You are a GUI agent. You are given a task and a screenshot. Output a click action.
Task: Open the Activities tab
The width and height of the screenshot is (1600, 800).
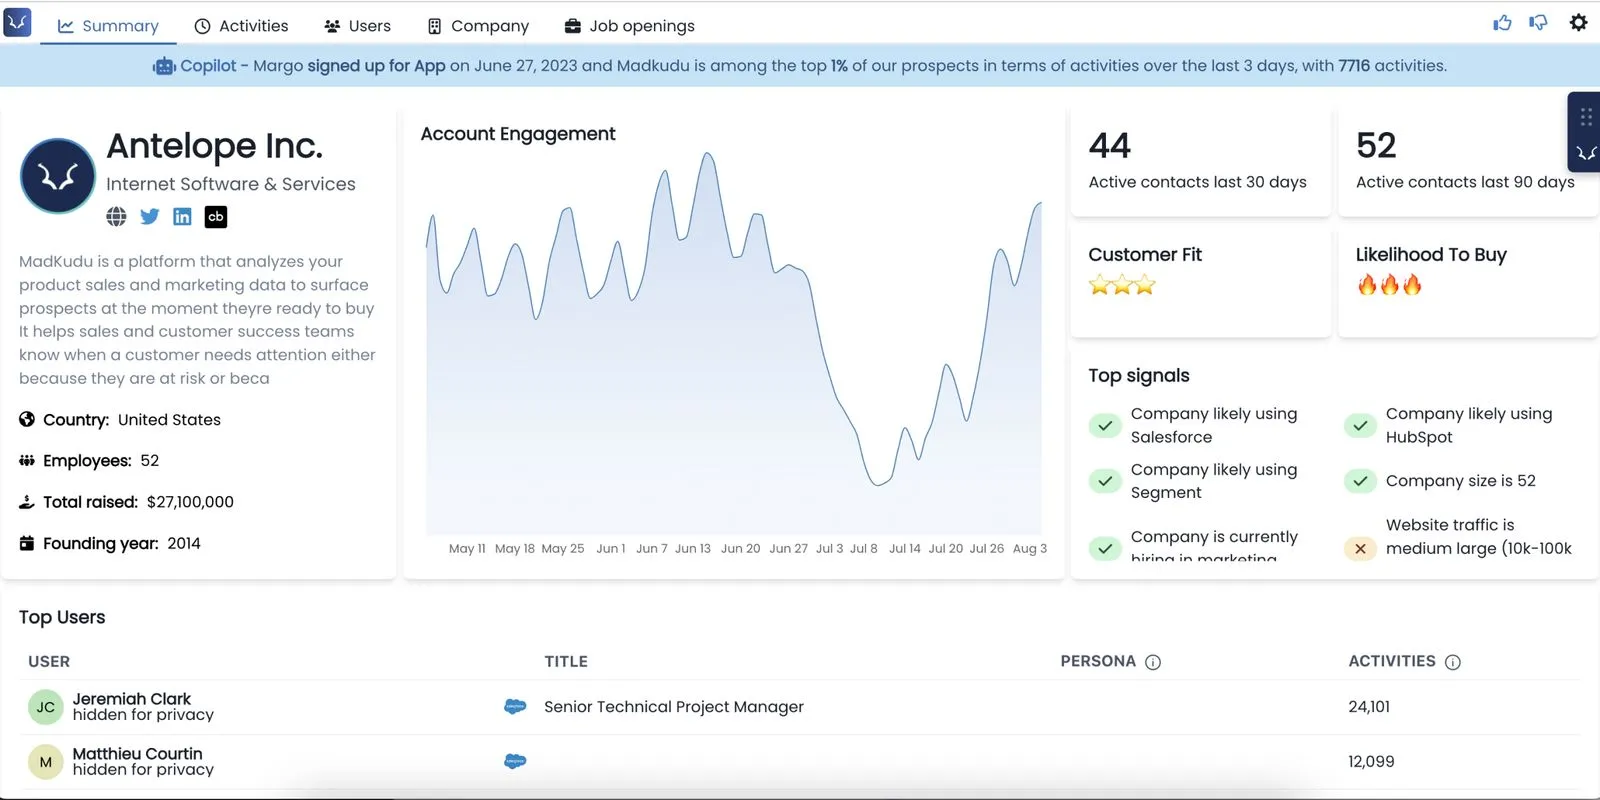click(241, 26)
